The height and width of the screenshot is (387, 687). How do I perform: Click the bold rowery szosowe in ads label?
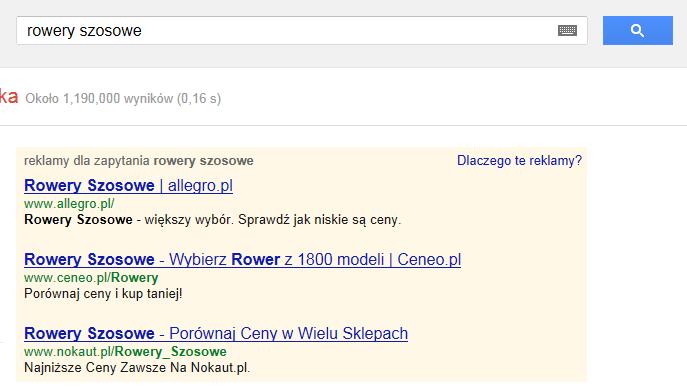[203, 161]
